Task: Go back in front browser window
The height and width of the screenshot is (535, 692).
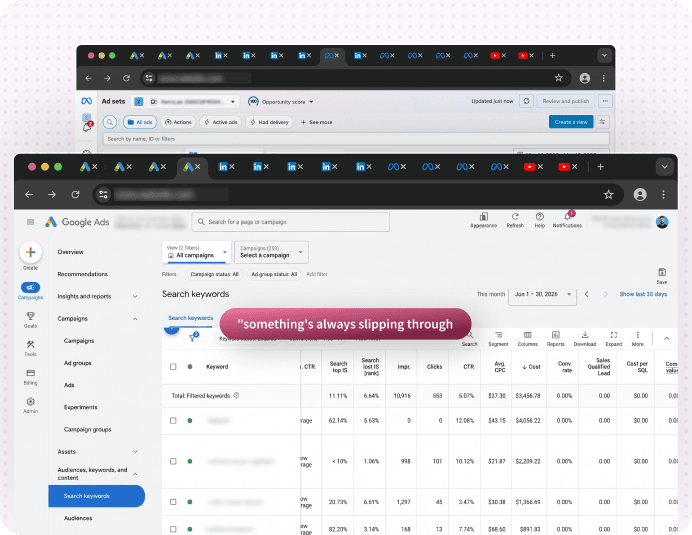Action: (x=29, y=195)
